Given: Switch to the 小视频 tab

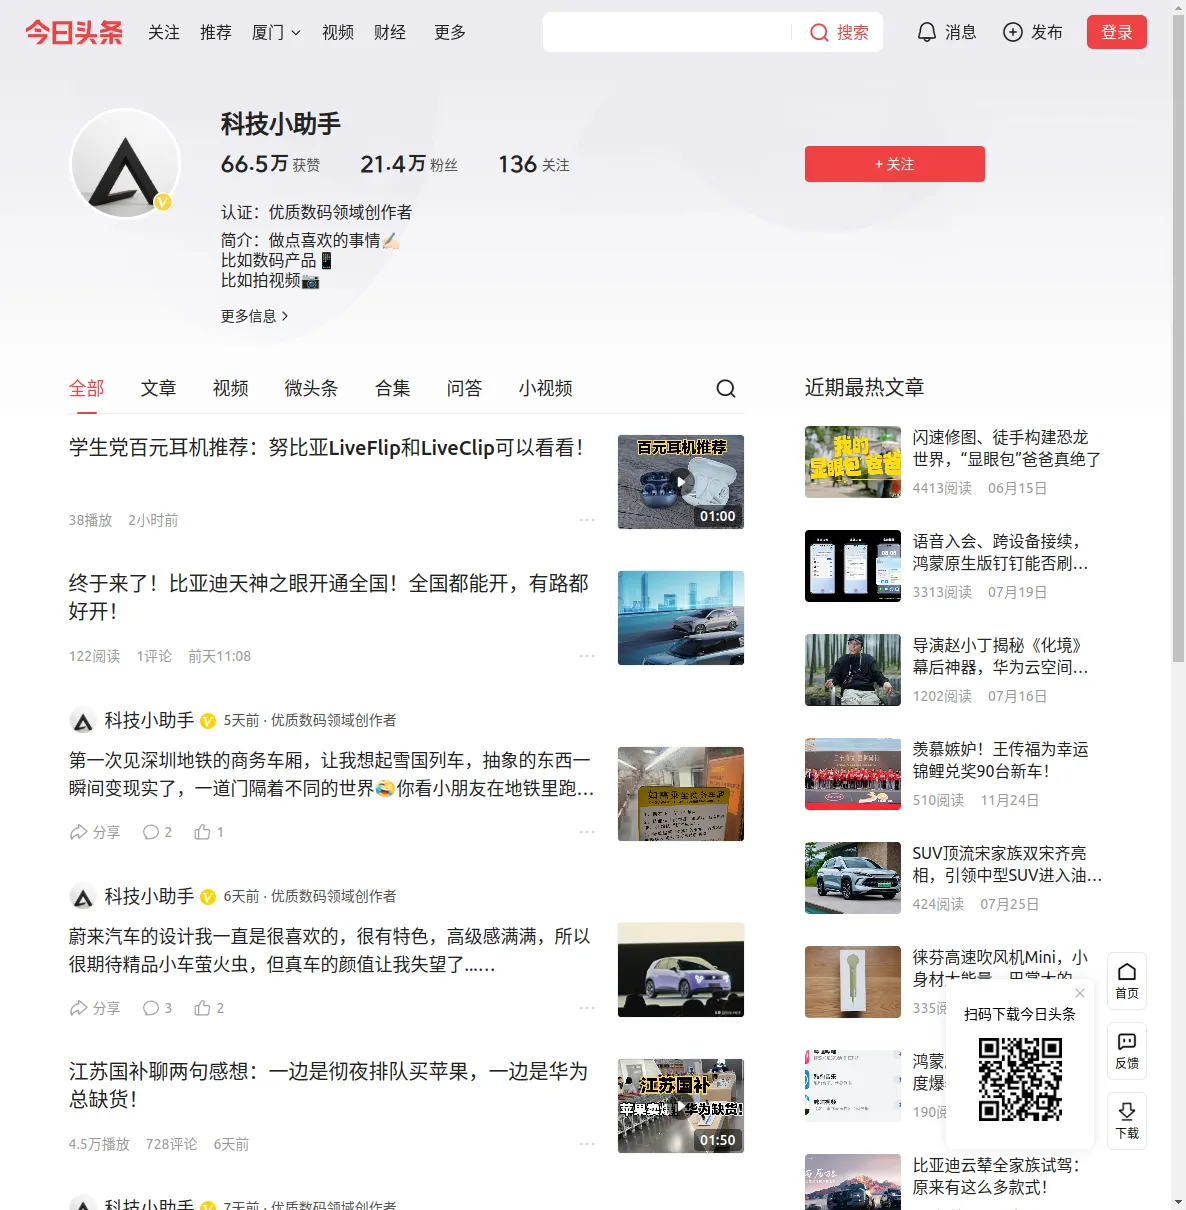Looking at the screenshot, I should tap(546, 388).
